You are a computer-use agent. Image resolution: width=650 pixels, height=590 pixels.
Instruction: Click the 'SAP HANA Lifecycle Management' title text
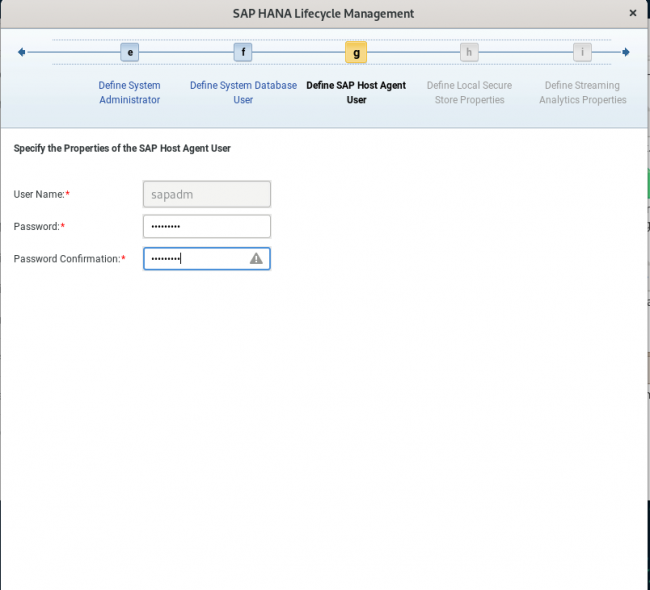[323, 14]
